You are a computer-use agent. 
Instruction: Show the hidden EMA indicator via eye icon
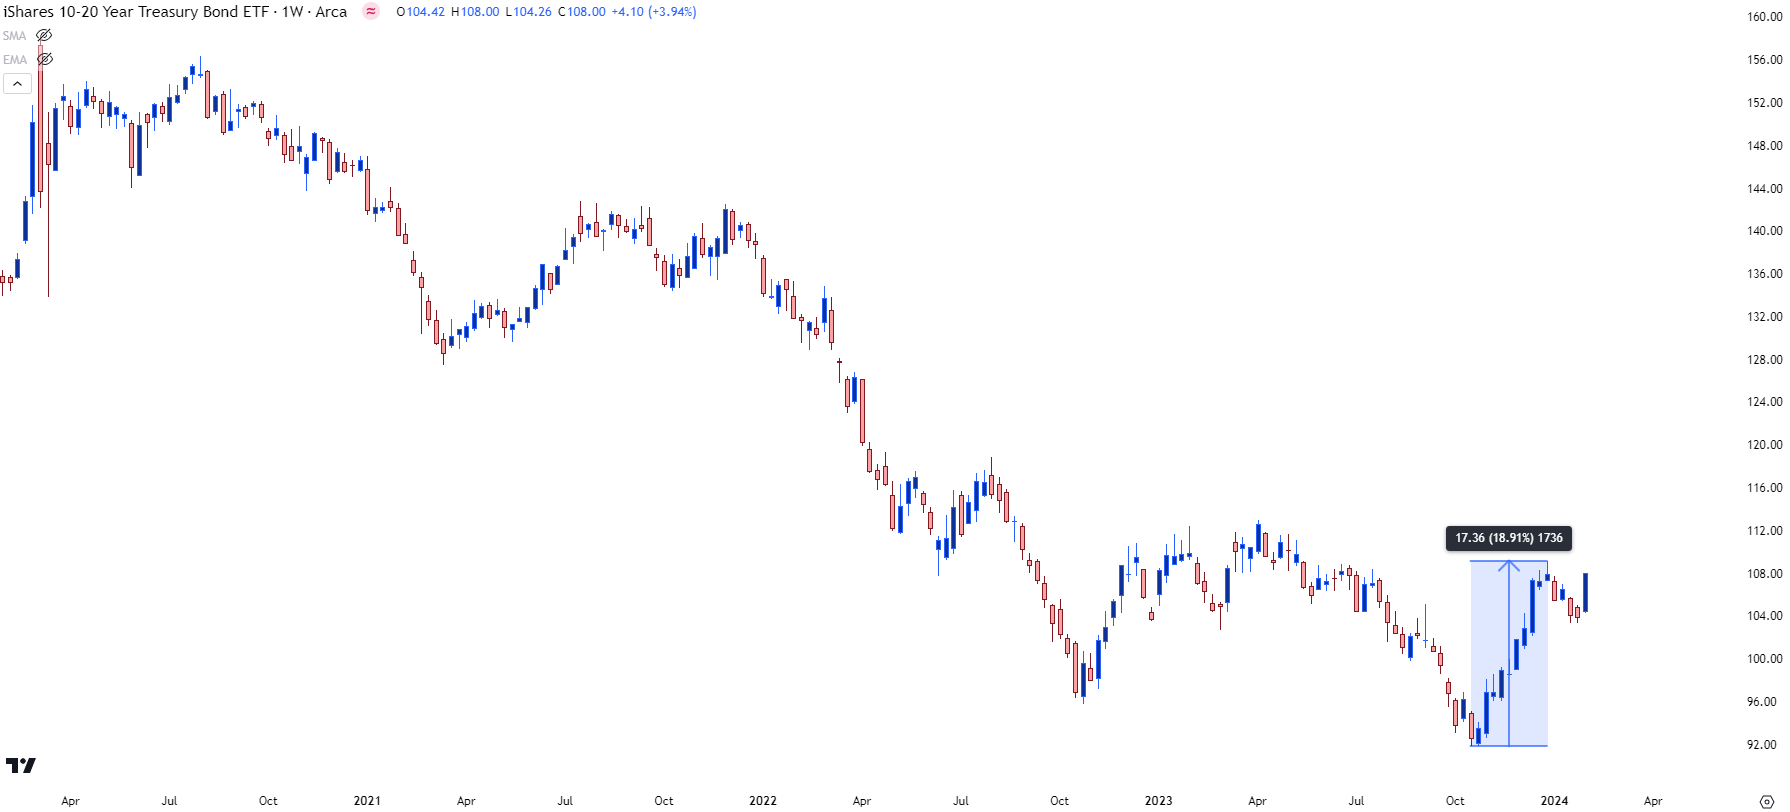pos(45,59)
